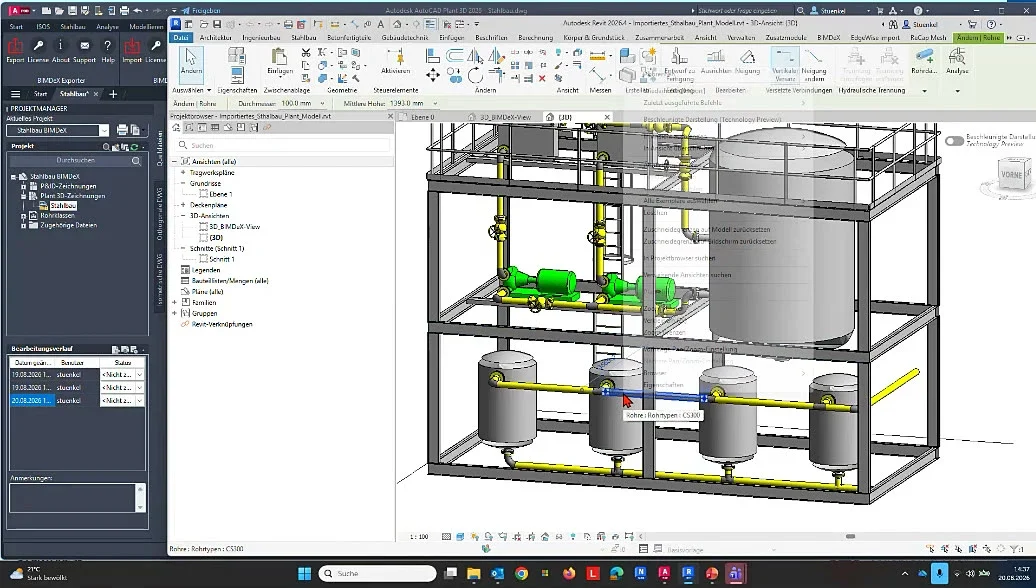The image size is (1036, 588).
Task: Click the Aktivieren pin icon in Steuerelemente
Action: tap(395, 57)
